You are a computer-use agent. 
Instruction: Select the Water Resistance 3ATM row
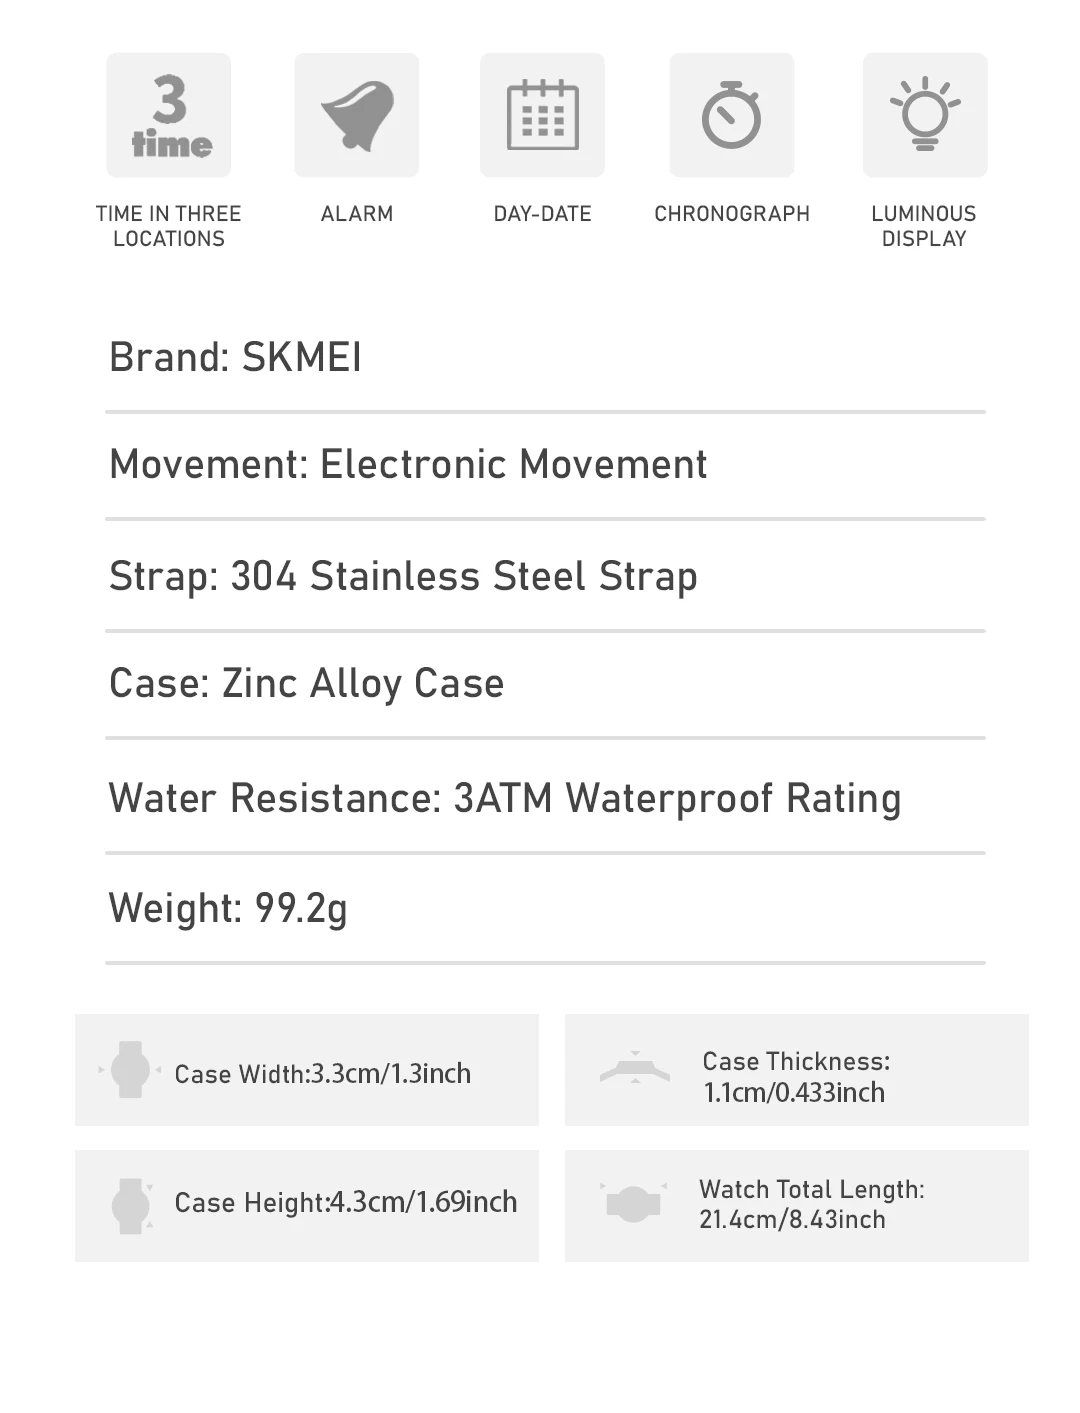point(545,798)
